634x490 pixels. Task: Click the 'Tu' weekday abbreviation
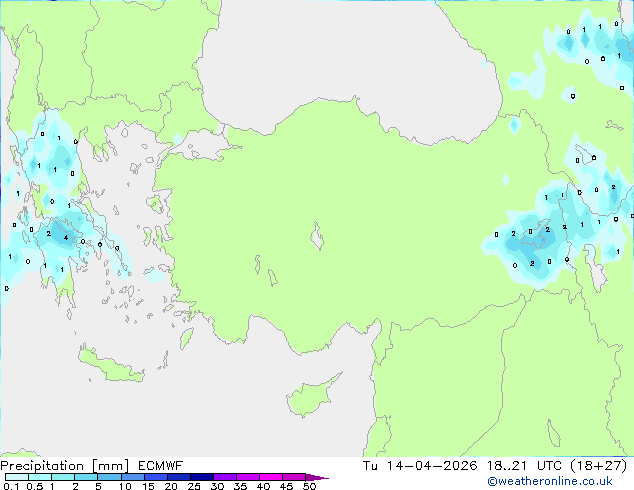[370, 466]
